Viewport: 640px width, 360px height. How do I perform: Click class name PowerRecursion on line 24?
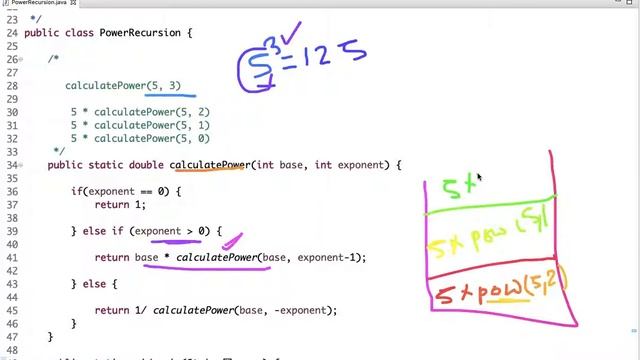pos(140,33)
